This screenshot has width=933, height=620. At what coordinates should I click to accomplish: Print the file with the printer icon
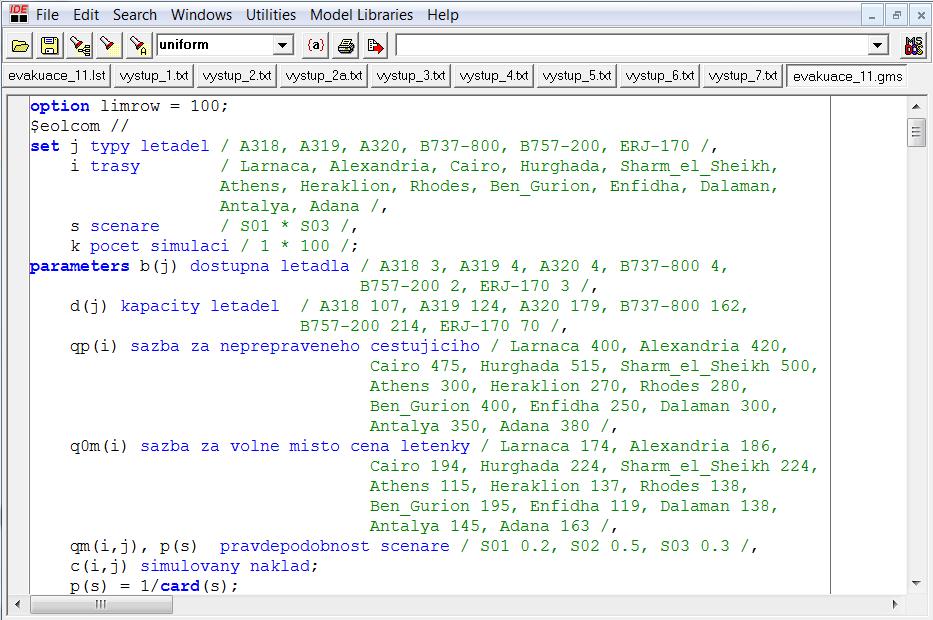tap(346, 46)
